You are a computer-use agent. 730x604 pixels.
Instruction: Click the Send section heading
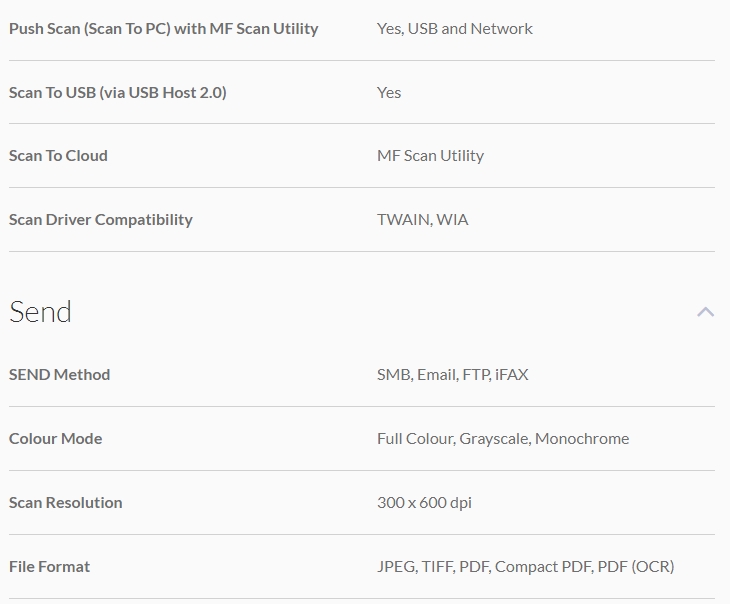point(41,312)
